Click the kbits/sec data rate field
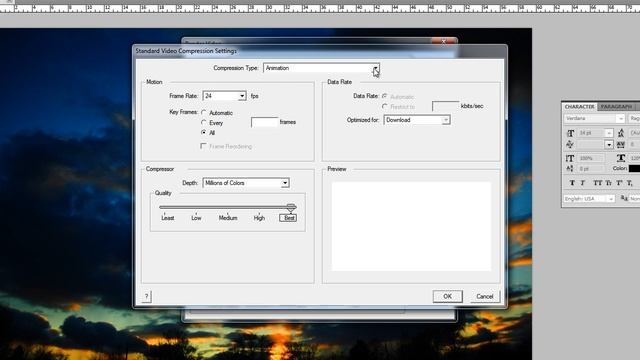 pyautogui.click(x=446, y=106)
